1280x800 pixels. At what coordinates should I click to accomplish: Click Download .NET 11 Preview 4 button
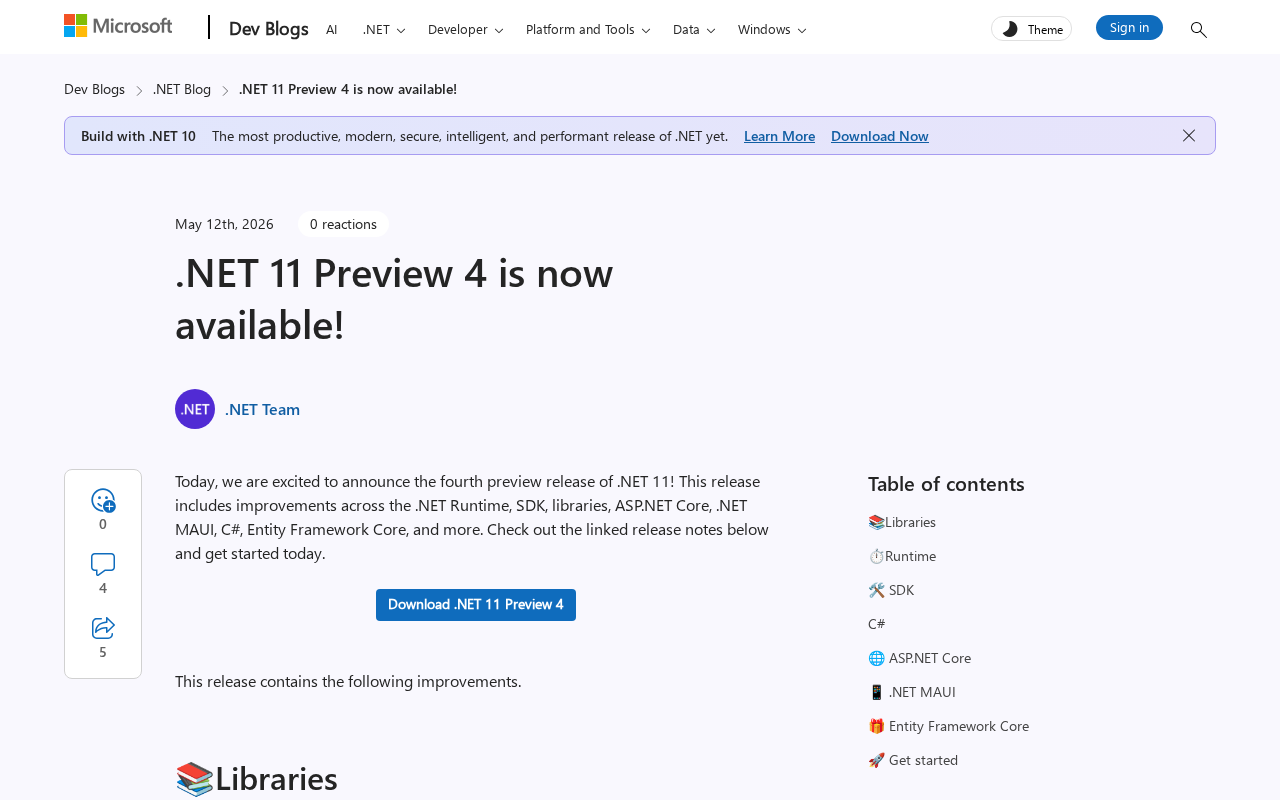(x=476, y=605)
